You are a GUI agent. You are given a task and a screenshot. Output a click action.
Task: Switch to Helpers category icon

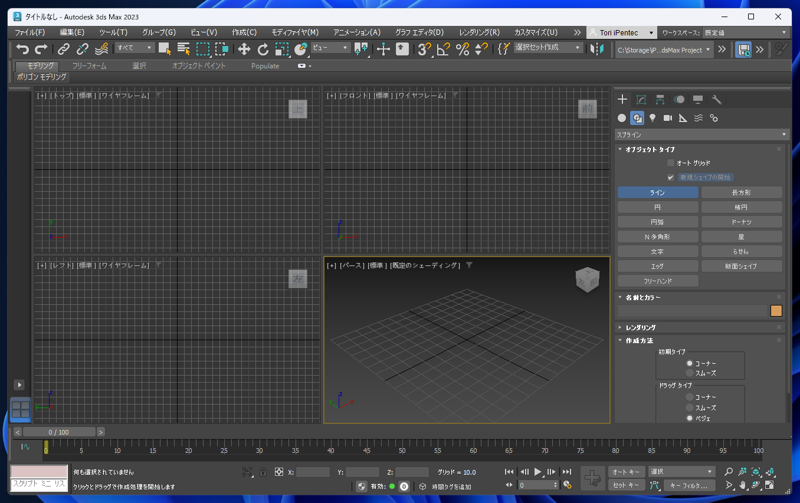pyautogui.click(x=683, y=118)
